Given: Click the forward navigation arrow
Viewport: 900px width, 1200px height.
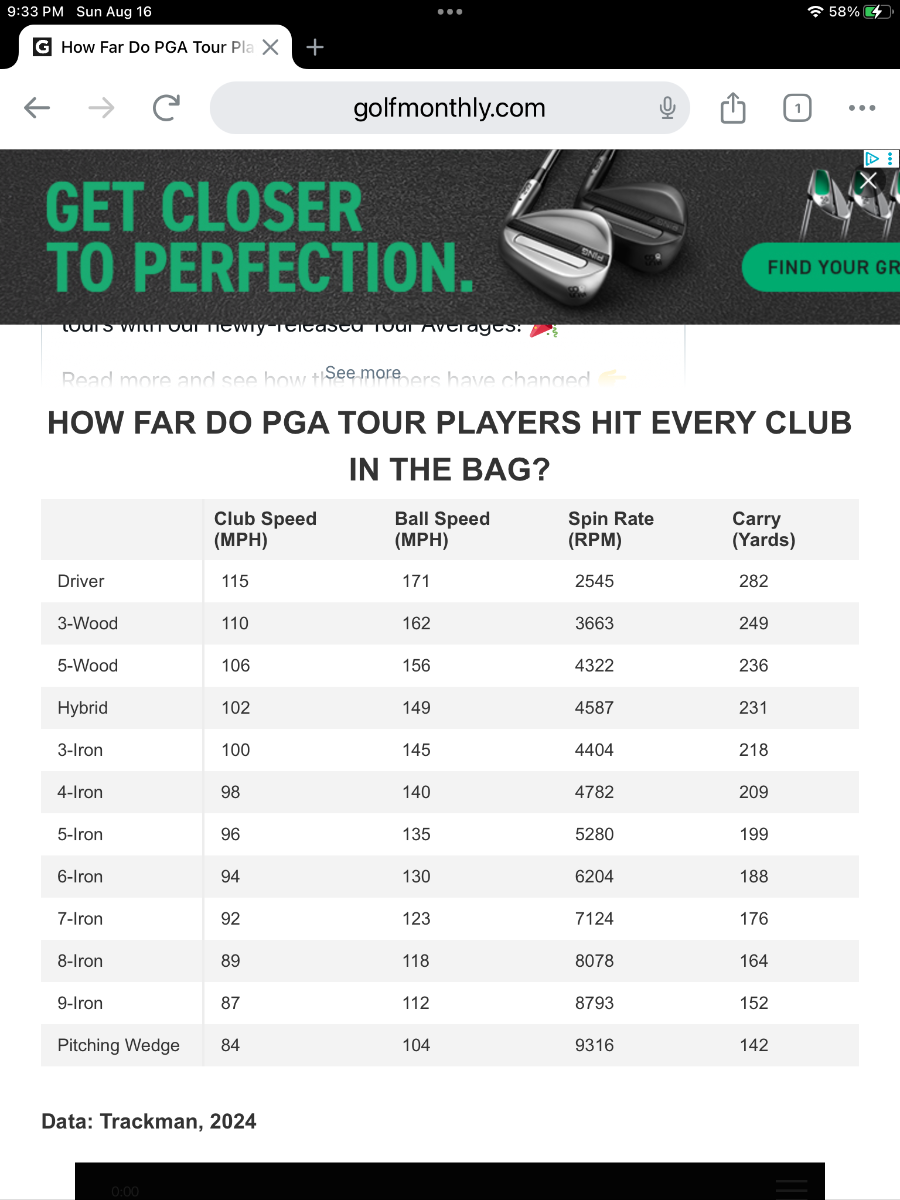Looking at the screenshot, I should [101, 108].
